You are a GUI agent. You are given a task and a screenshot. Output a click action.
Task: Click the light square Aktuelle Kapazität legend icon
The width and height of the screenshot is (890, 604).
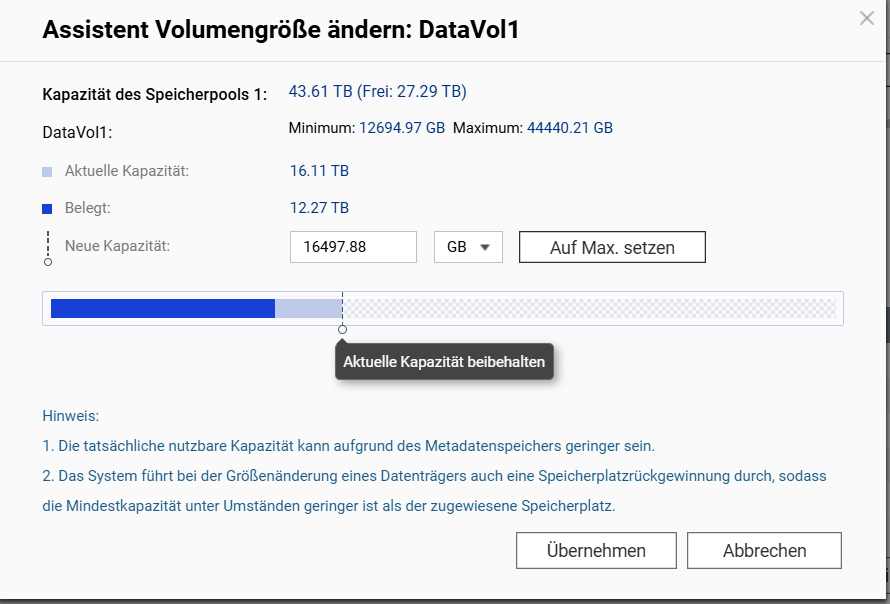[47, 171]
